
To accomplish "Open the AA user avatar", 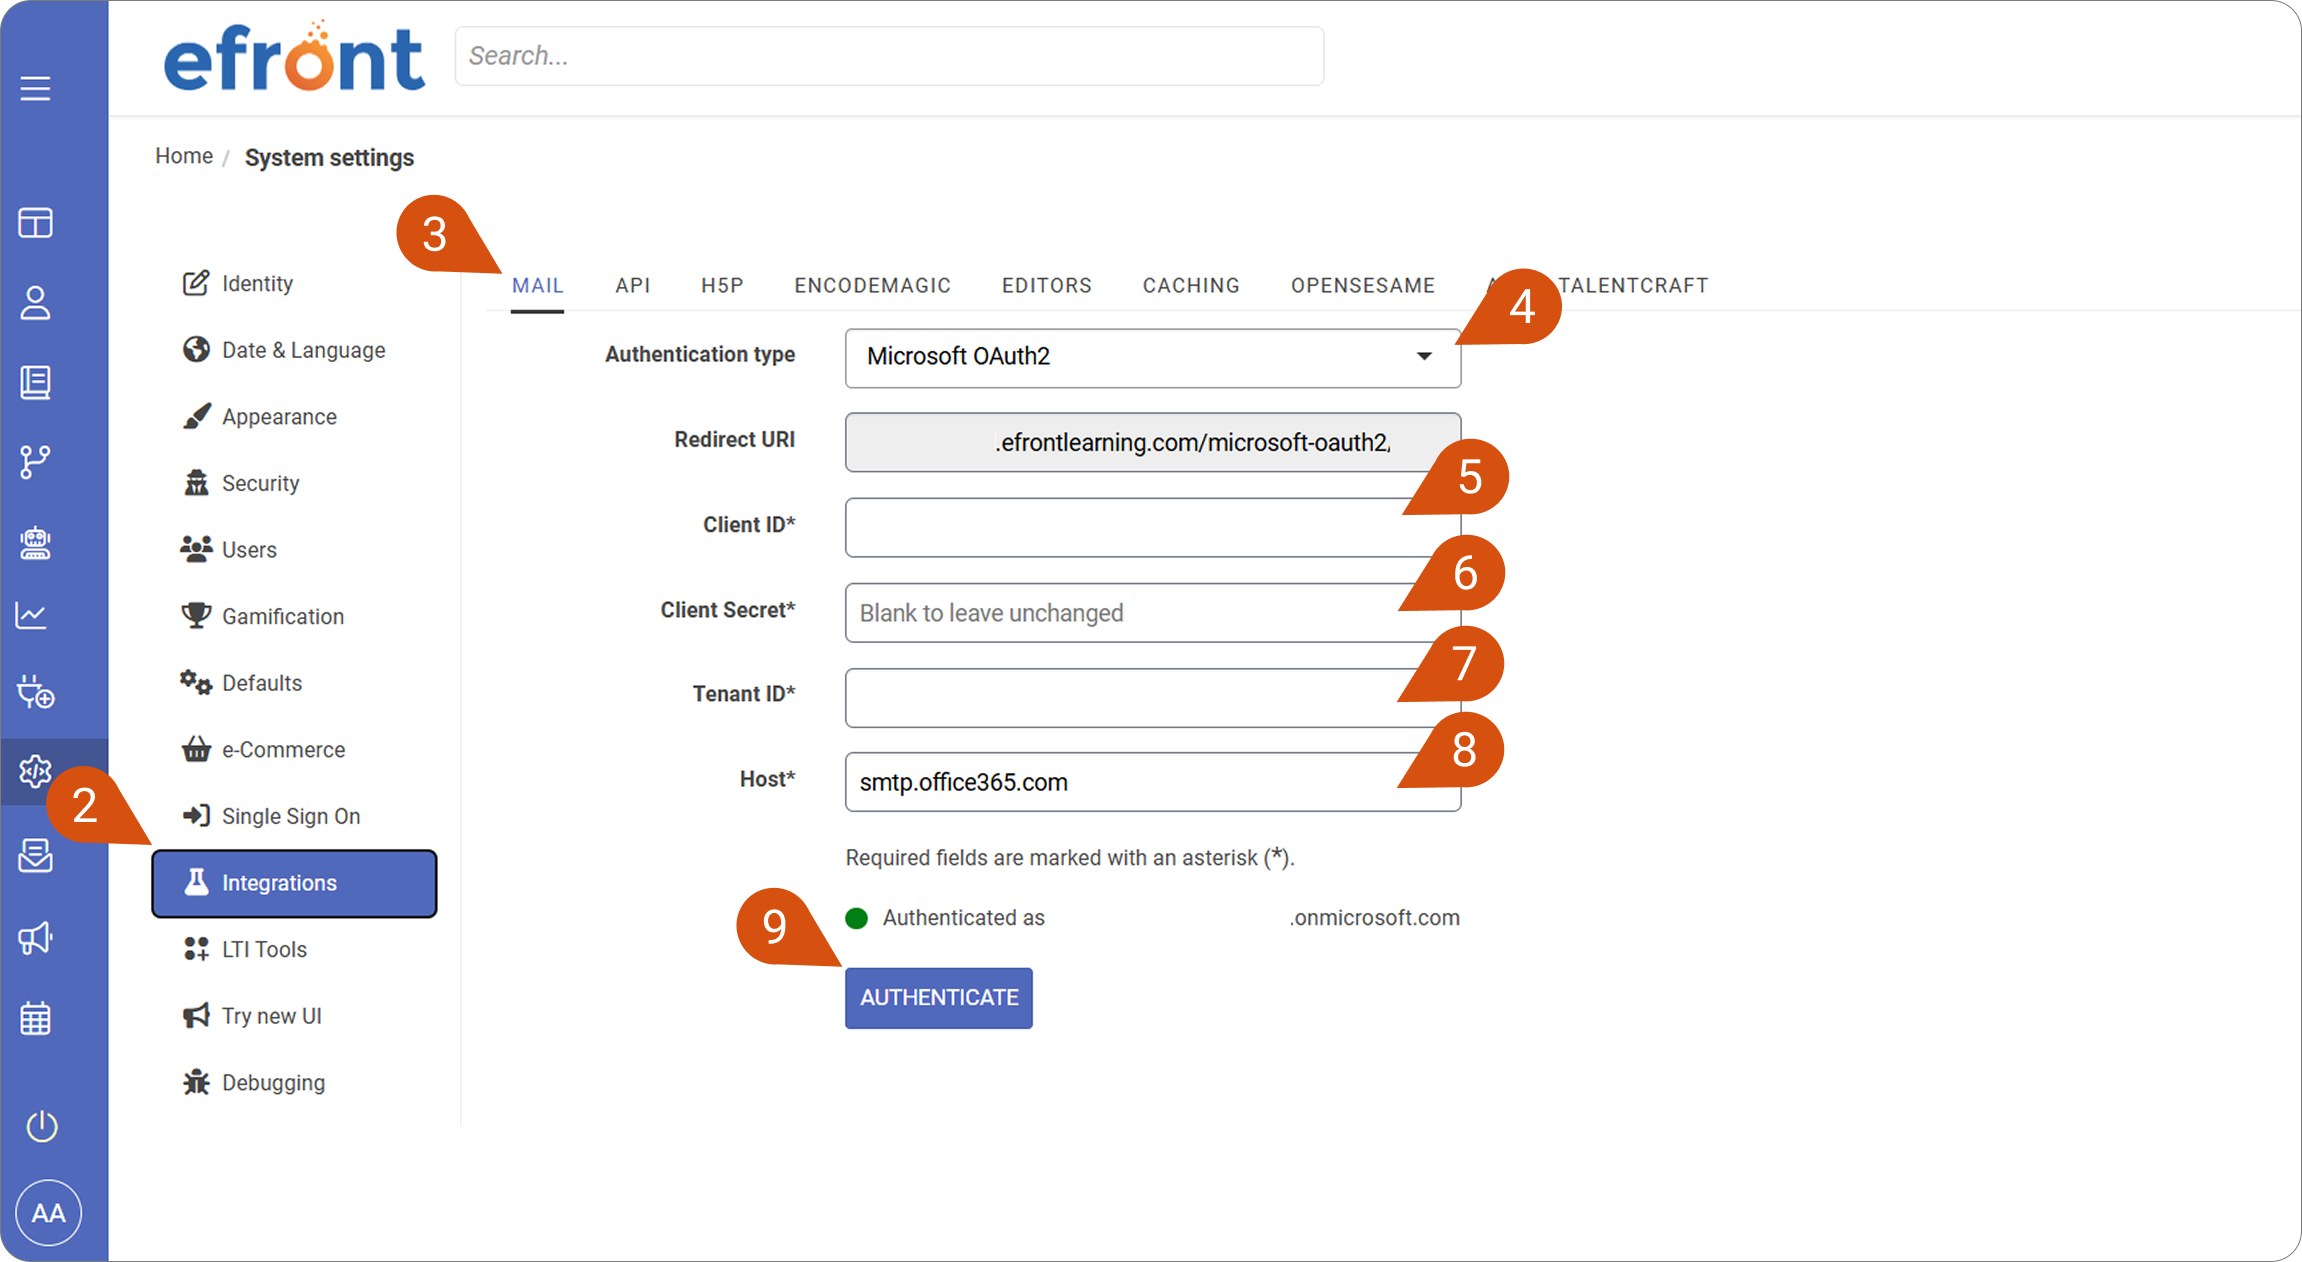I will (48, 1213).
